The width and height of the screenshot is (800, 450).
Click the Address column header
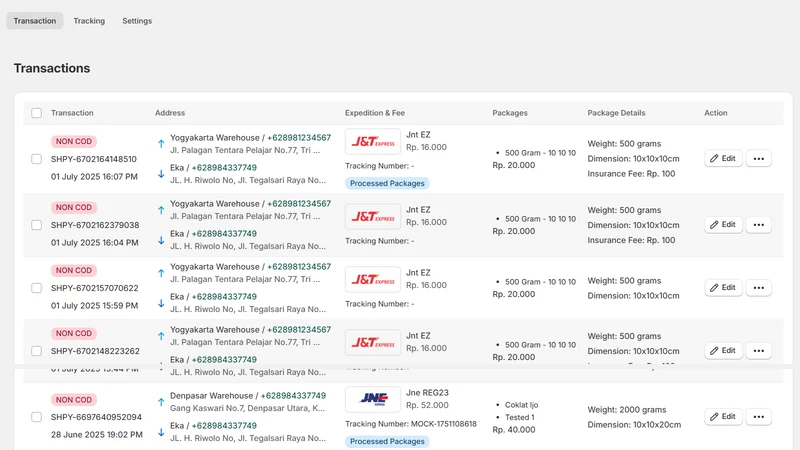[x=170, y=113]
